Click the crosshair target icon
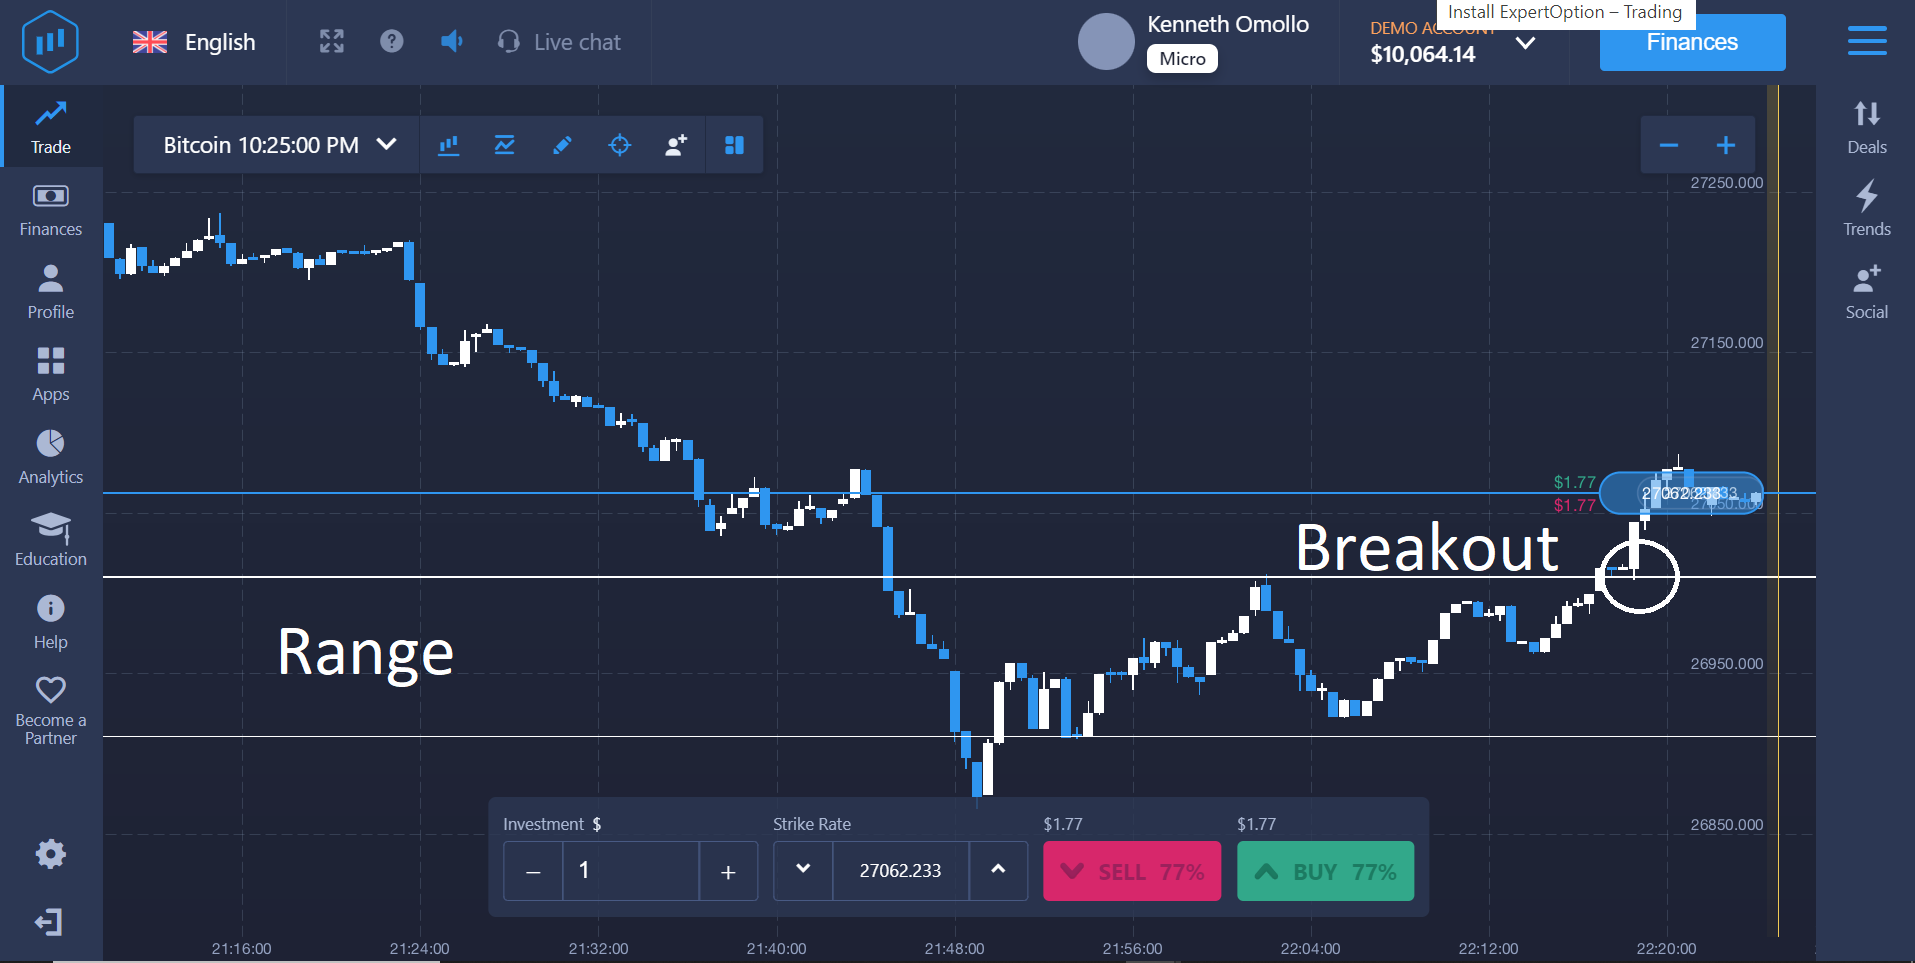This screenshot has width=1915, height=963. (619, 144)
